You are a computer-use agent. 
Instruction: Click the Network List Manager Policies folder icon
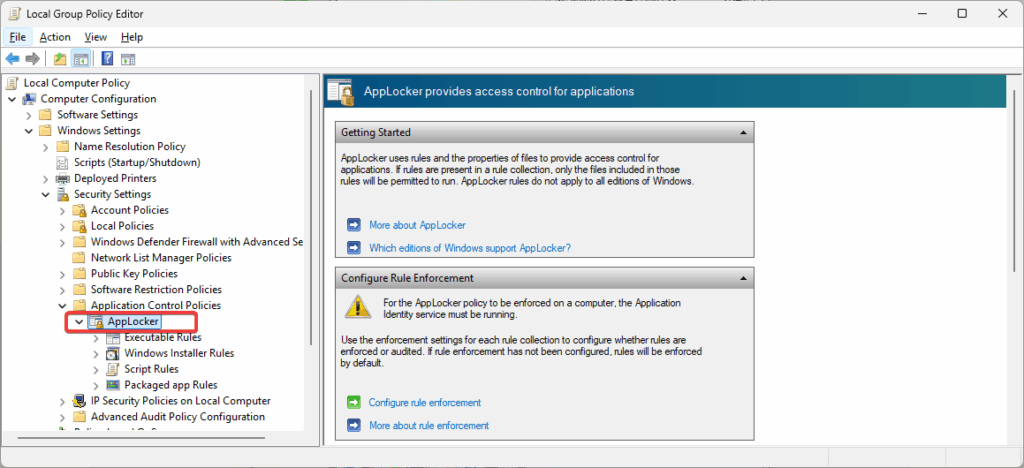pyautogui.click(x=80, y=258)
